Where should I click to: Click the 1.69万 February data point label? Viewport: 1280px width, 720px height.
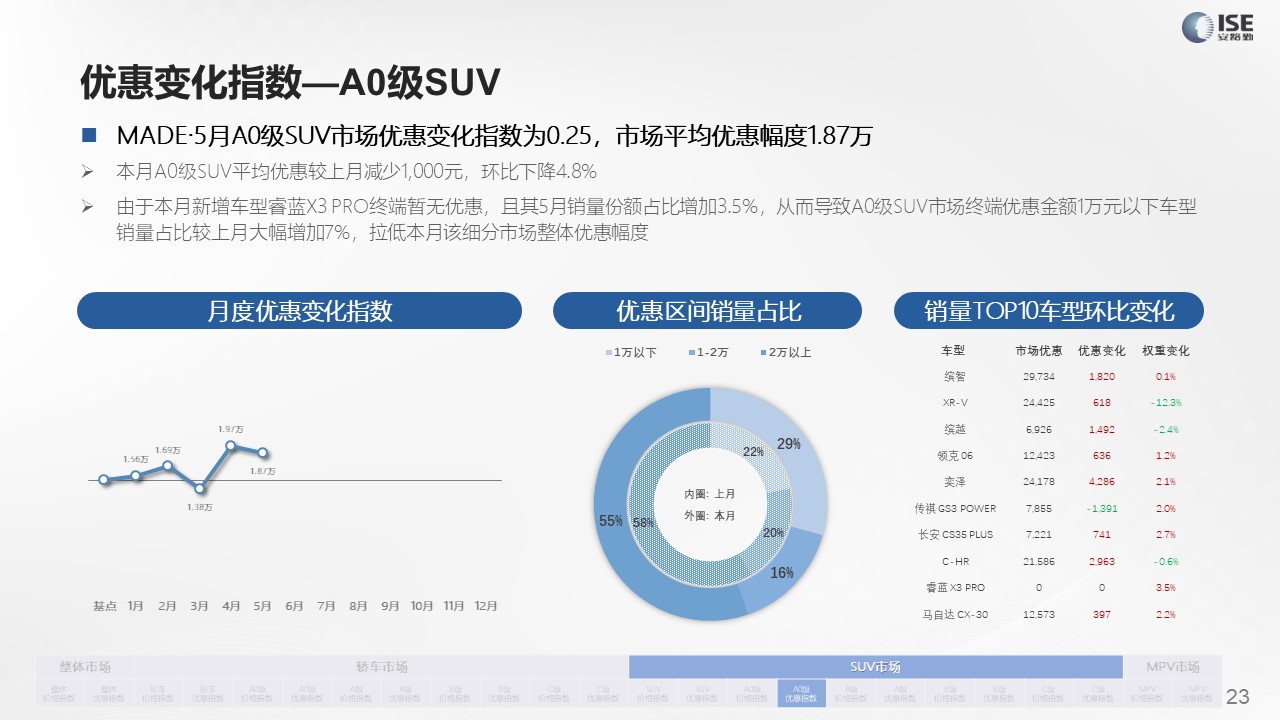(x=169, y=450)
